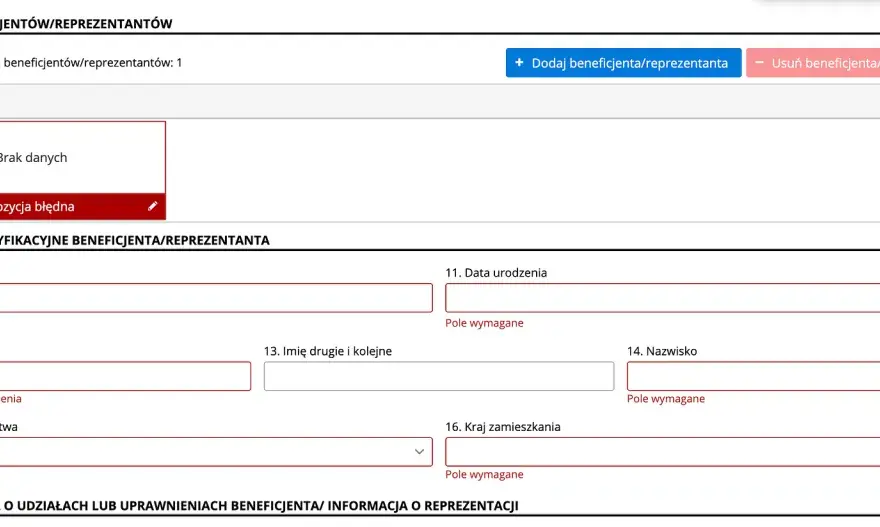The image size is (880, 527).
Task: Click the IDENTYFIKACYJNE BENEFICJENTA/REPREZENTANTA section header
Action: (x=135, y=240)
